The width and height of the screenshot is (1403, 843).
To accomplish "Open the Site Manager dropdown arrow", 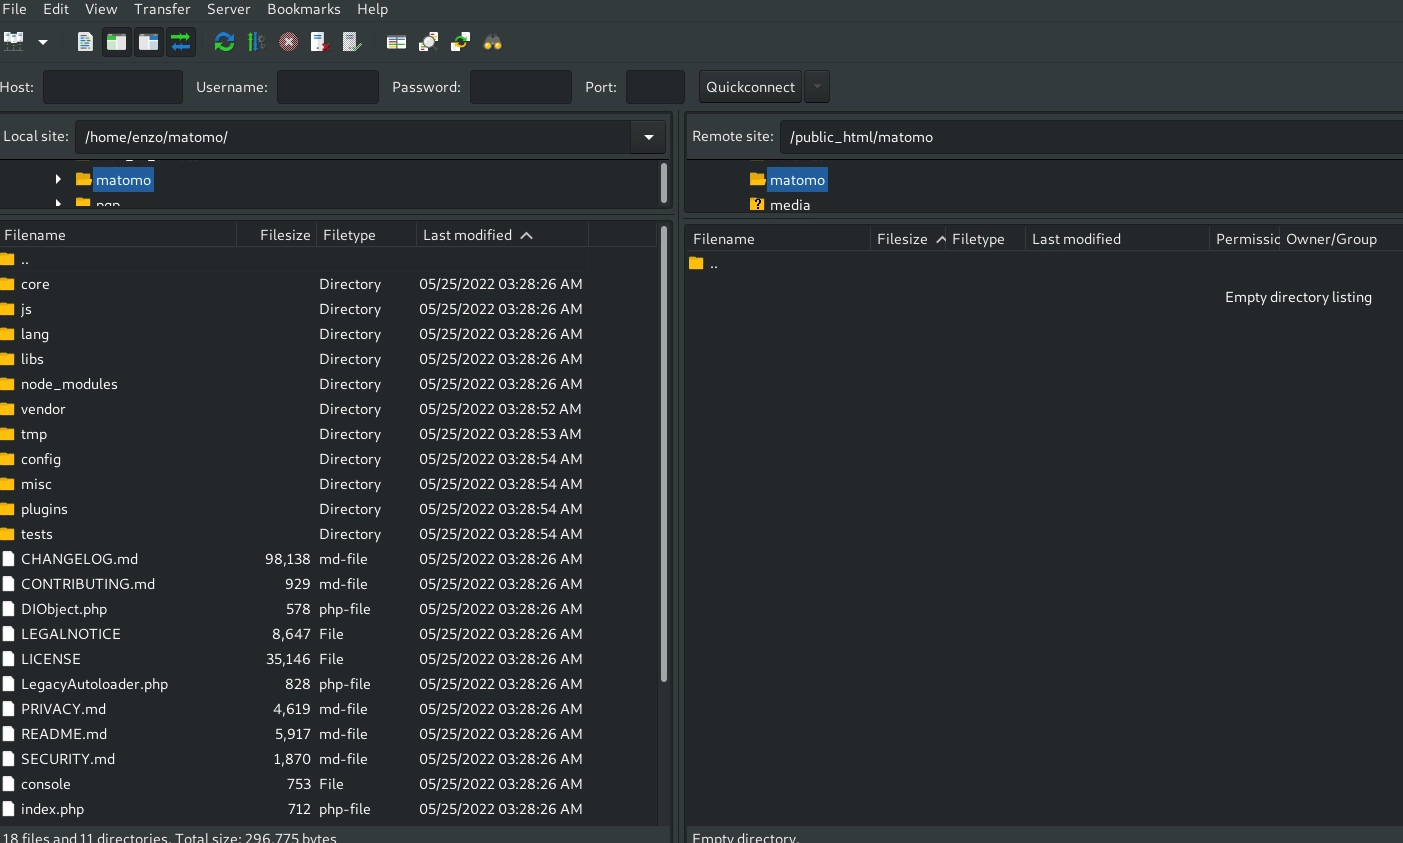I will [43, 42].
